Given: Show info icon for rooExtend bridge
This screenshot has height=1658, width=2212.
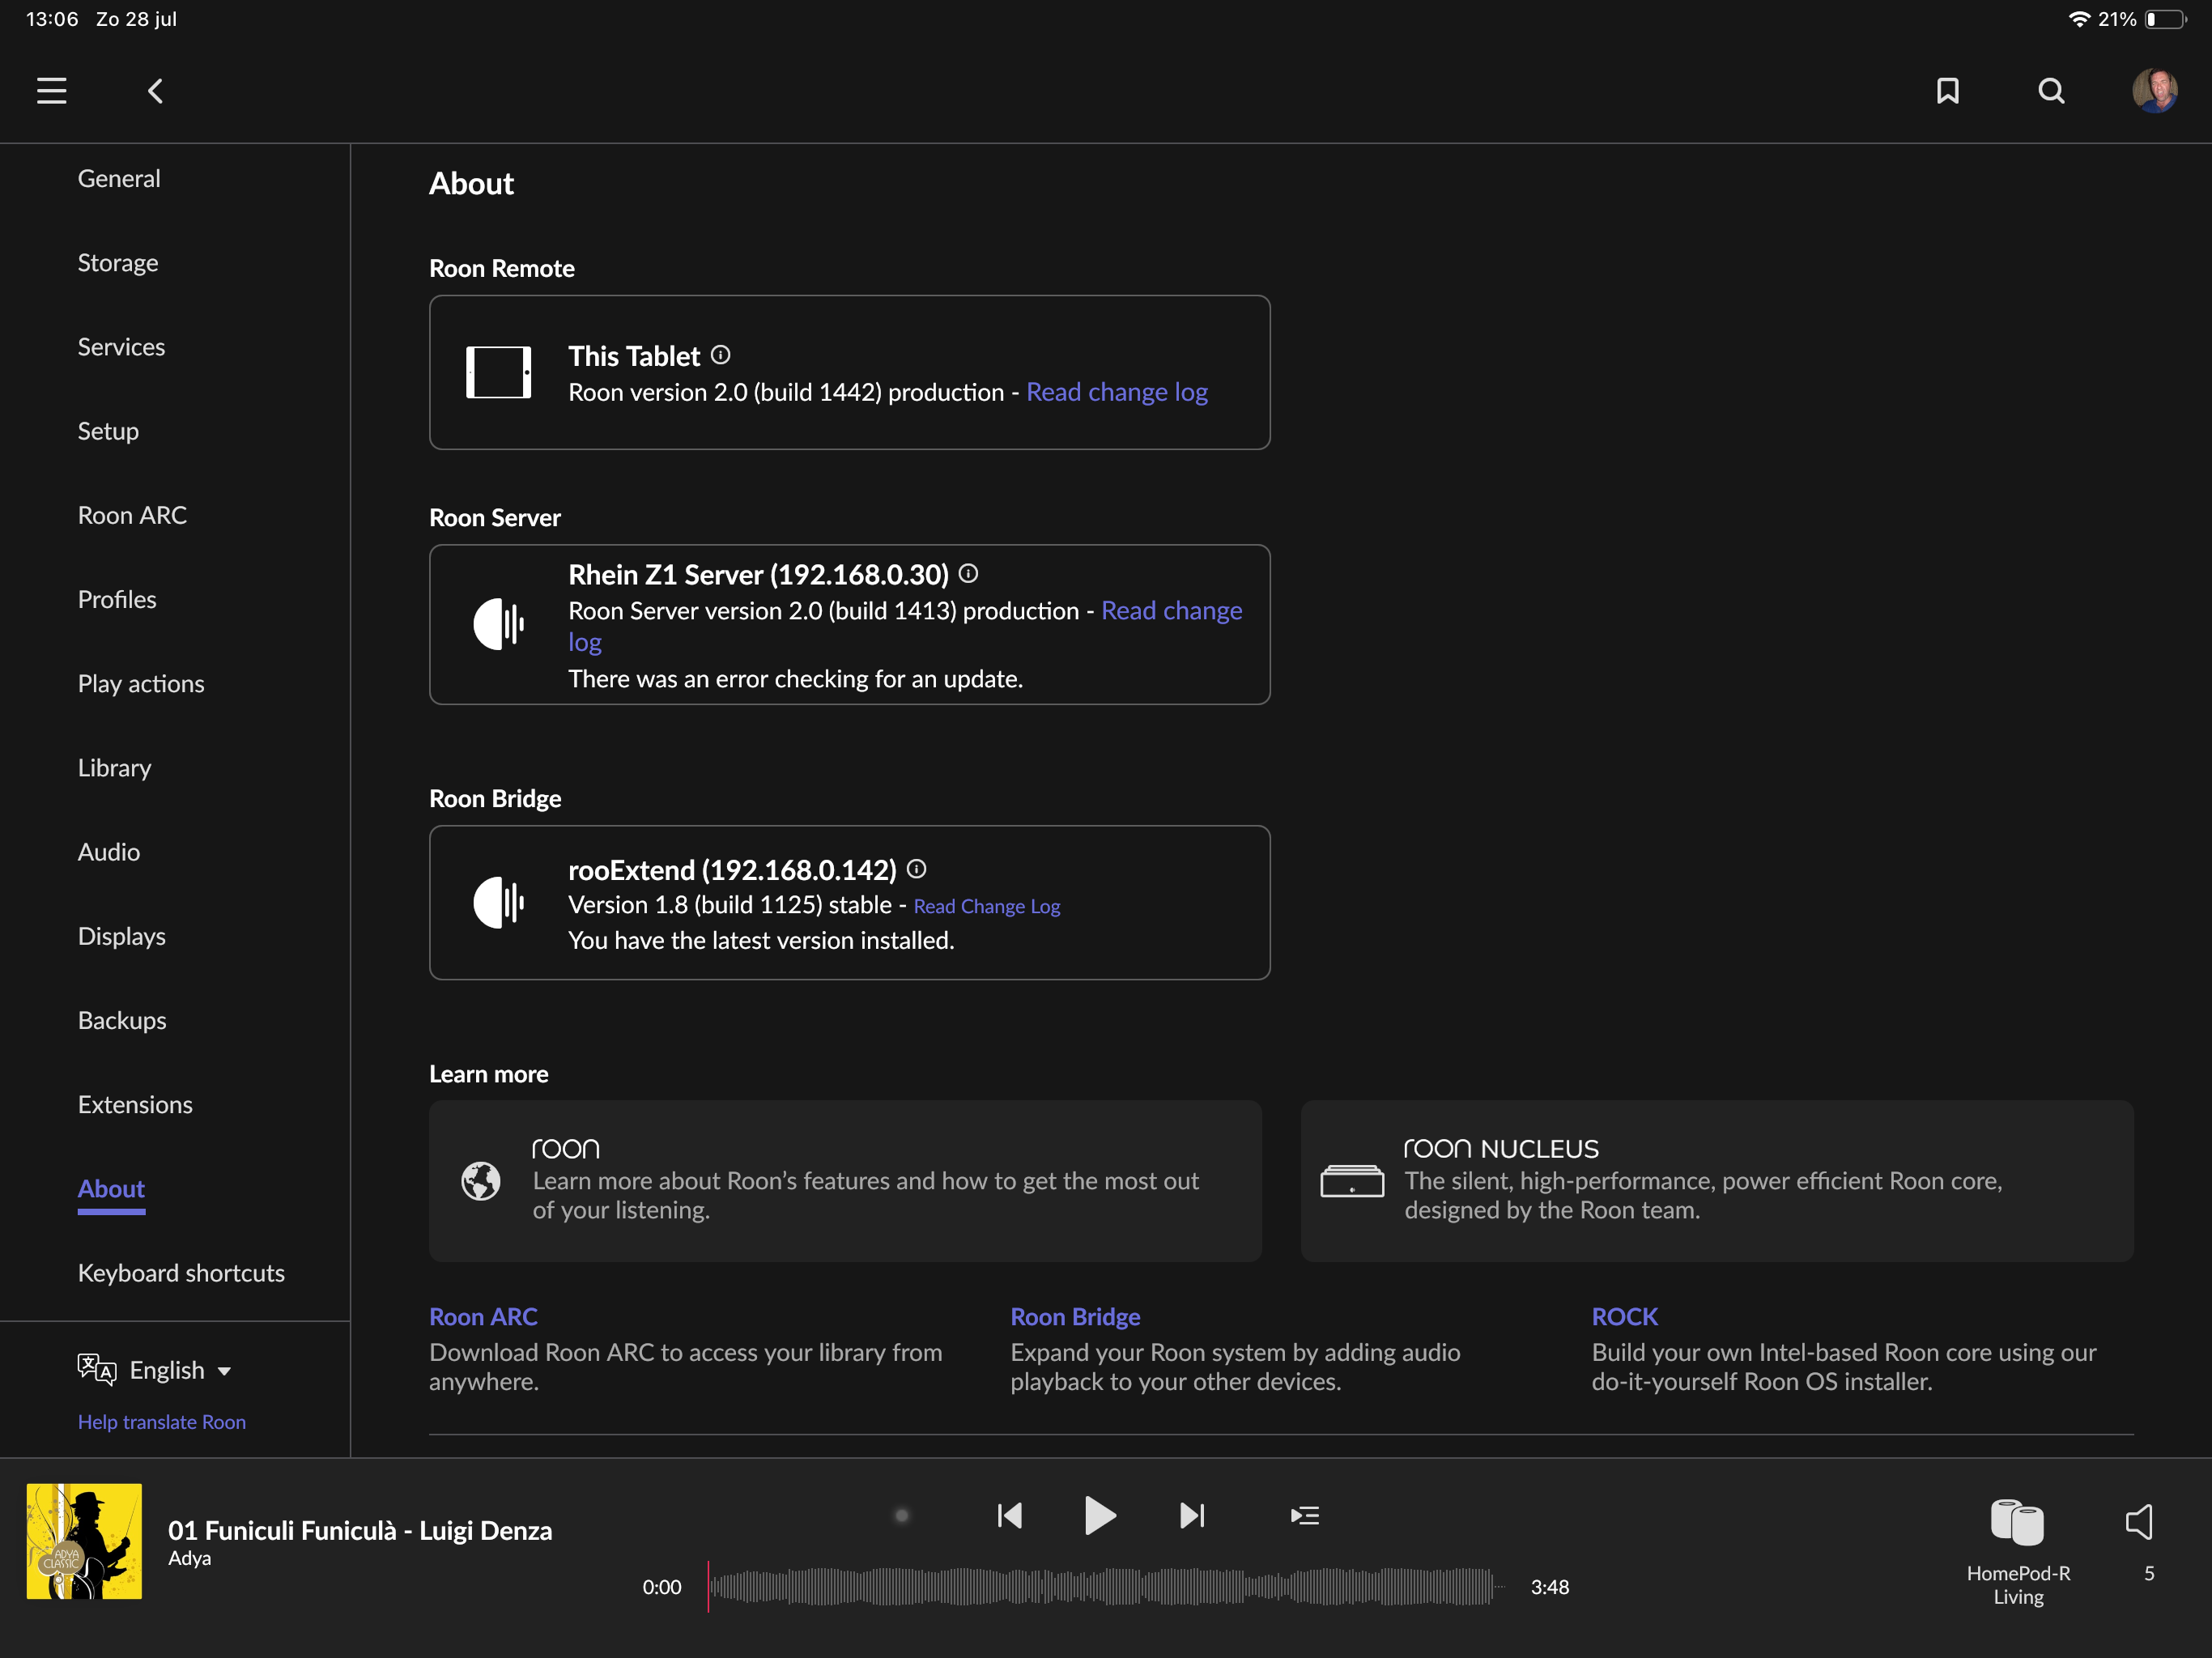Looking at the screenshot, I should (916, 868).
